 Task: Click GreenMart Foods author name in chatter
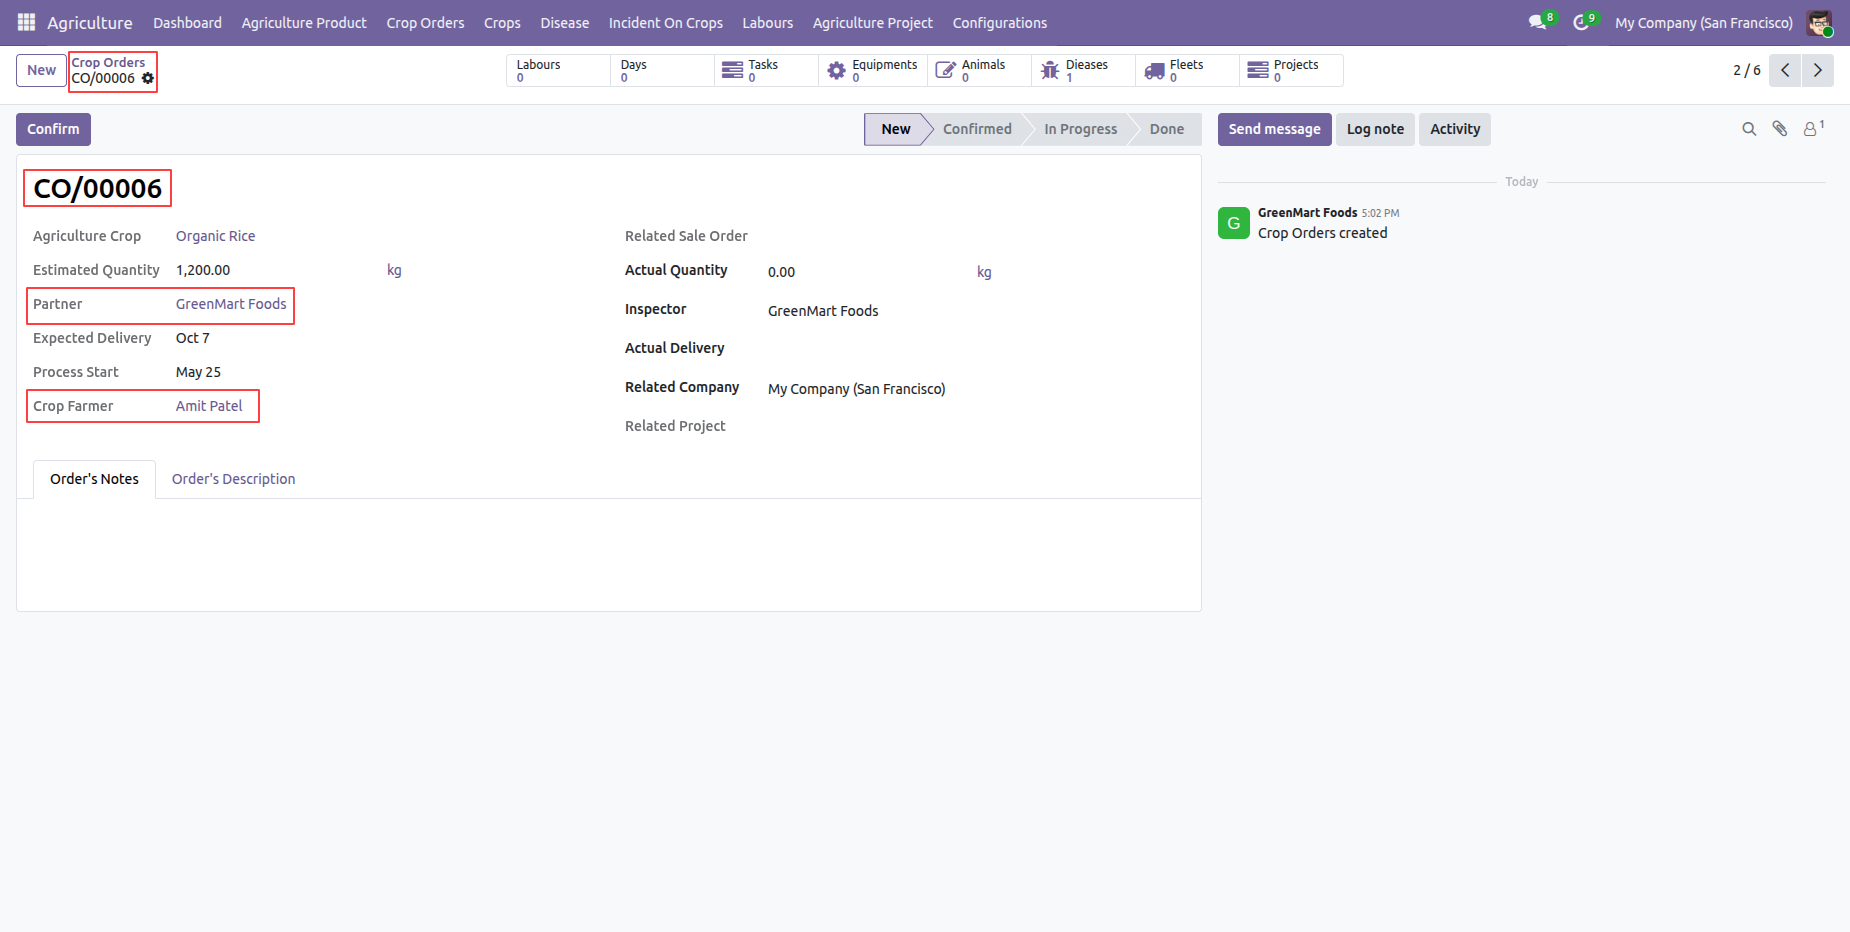[1307, 213]
